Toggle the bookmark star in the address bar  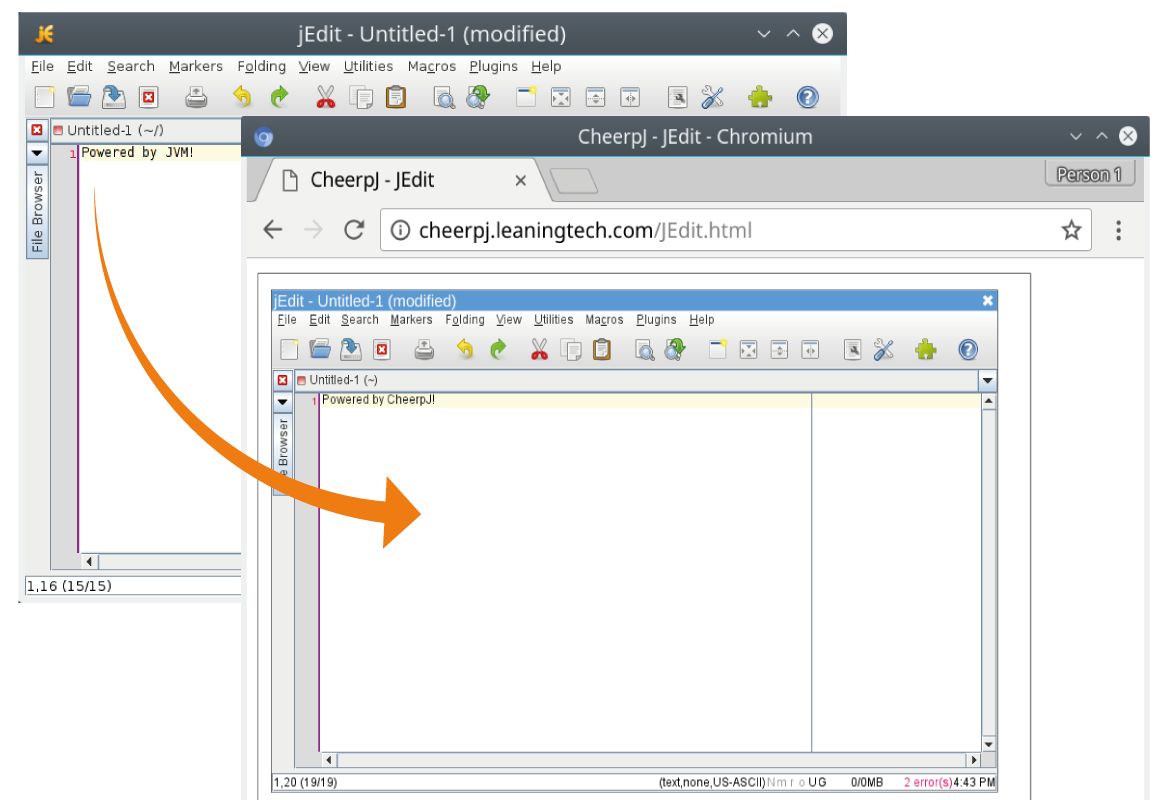coord(1070,229)
